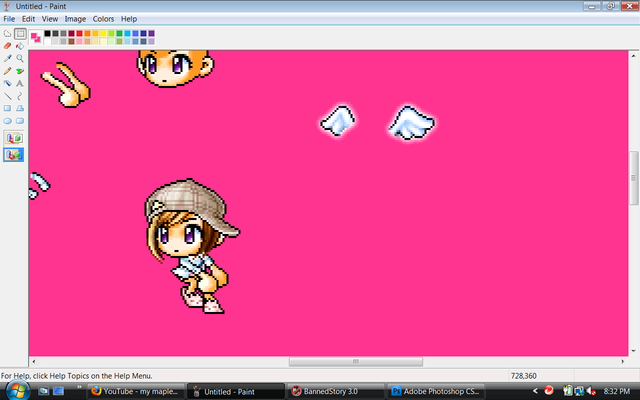Select the rectangular Select tool
Screen dimensions: 640x400
click(20, 34)
